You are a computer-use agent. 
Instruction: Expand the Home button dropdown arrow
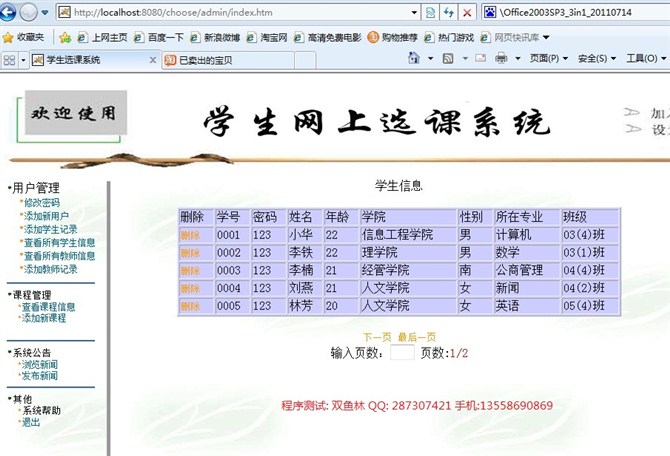pos(430,58)
